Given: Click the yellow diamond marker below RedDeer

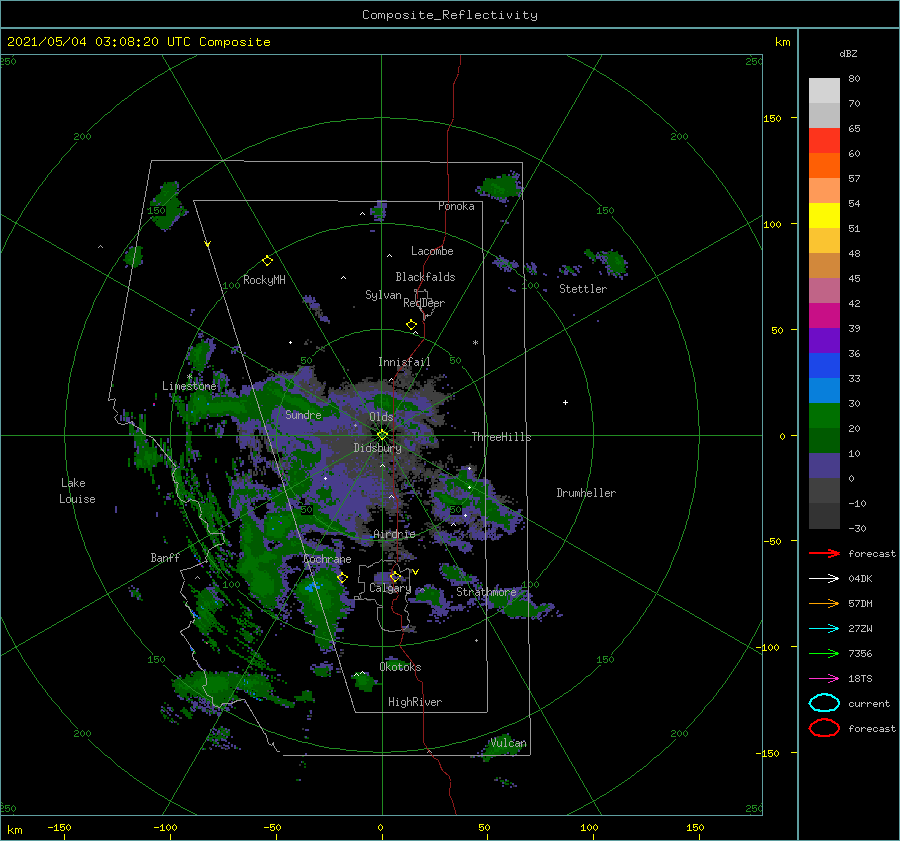Looking at the screenshot, I should coord(412,325).
